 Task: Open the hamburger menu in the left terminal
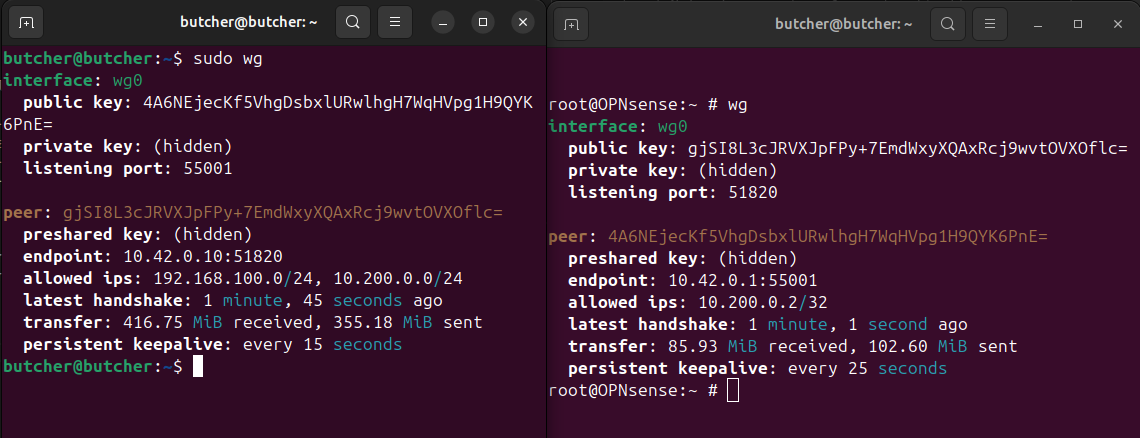396,21
